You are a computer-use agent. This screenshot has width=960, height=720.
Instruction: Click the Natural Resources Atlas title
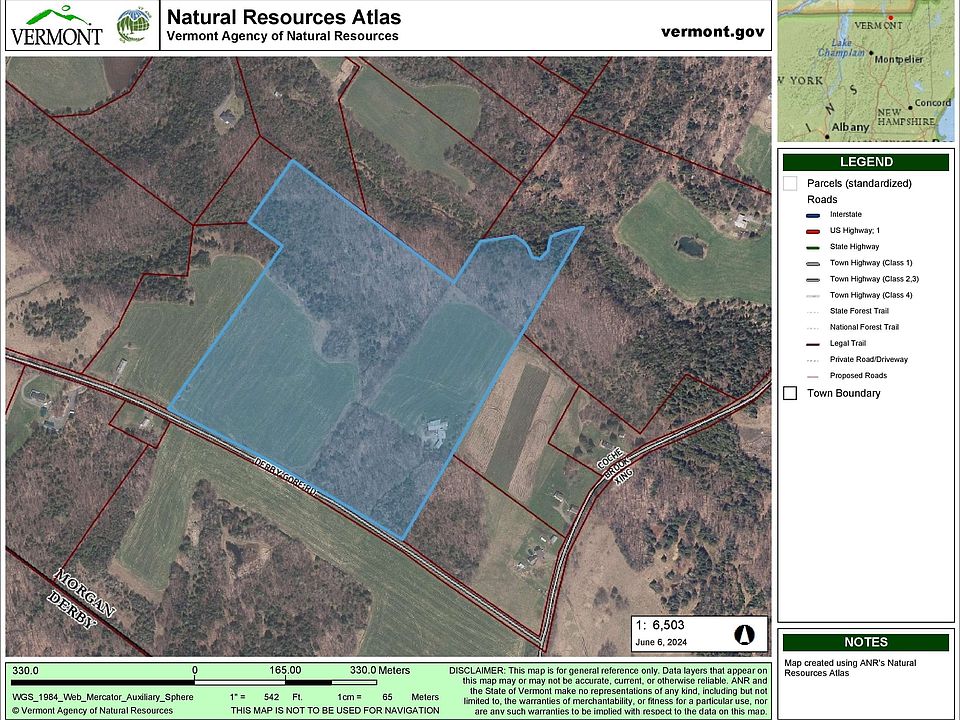283,17
